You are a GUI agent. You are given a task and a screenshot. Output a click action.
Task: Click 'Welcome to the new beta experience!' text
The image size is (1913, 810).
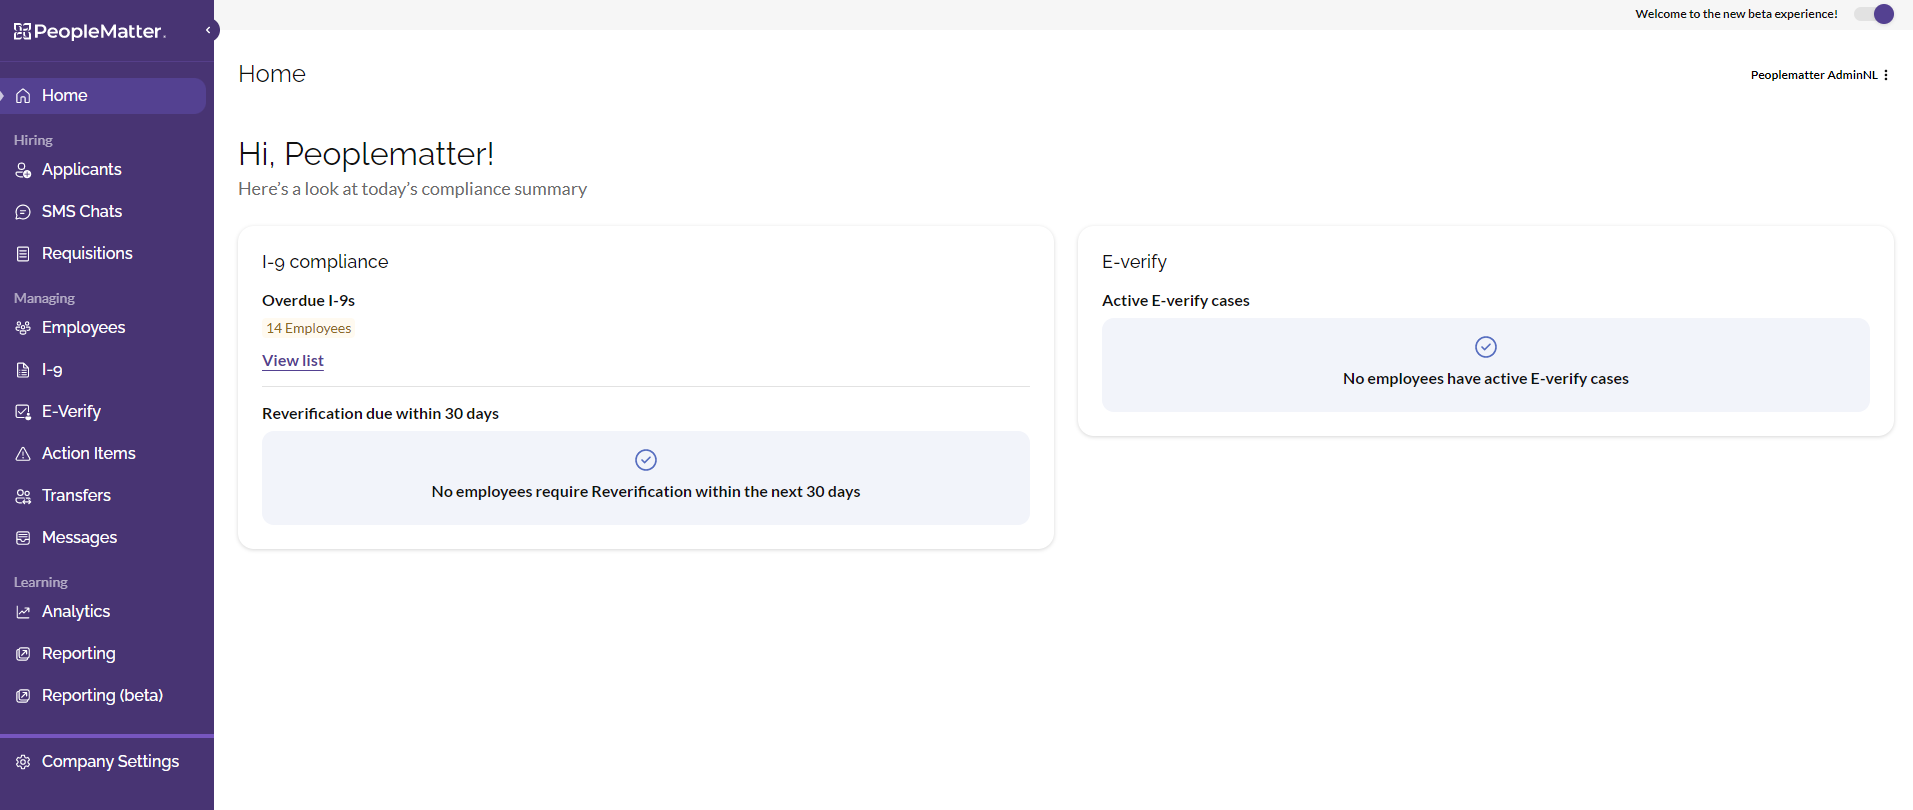[1736, 14]
